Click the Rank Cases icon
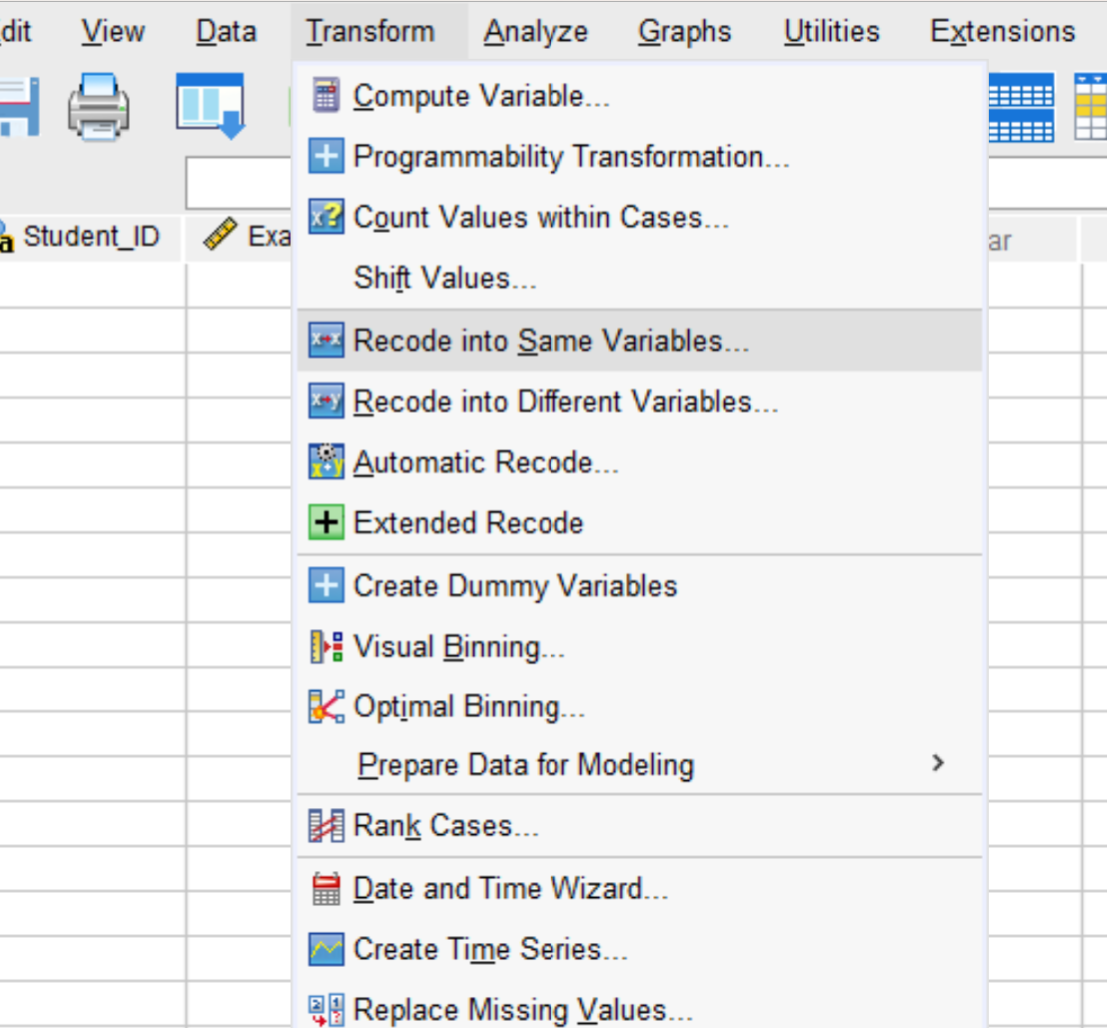This screenshot has height=1028, width=1107. (x=325, y=825)
